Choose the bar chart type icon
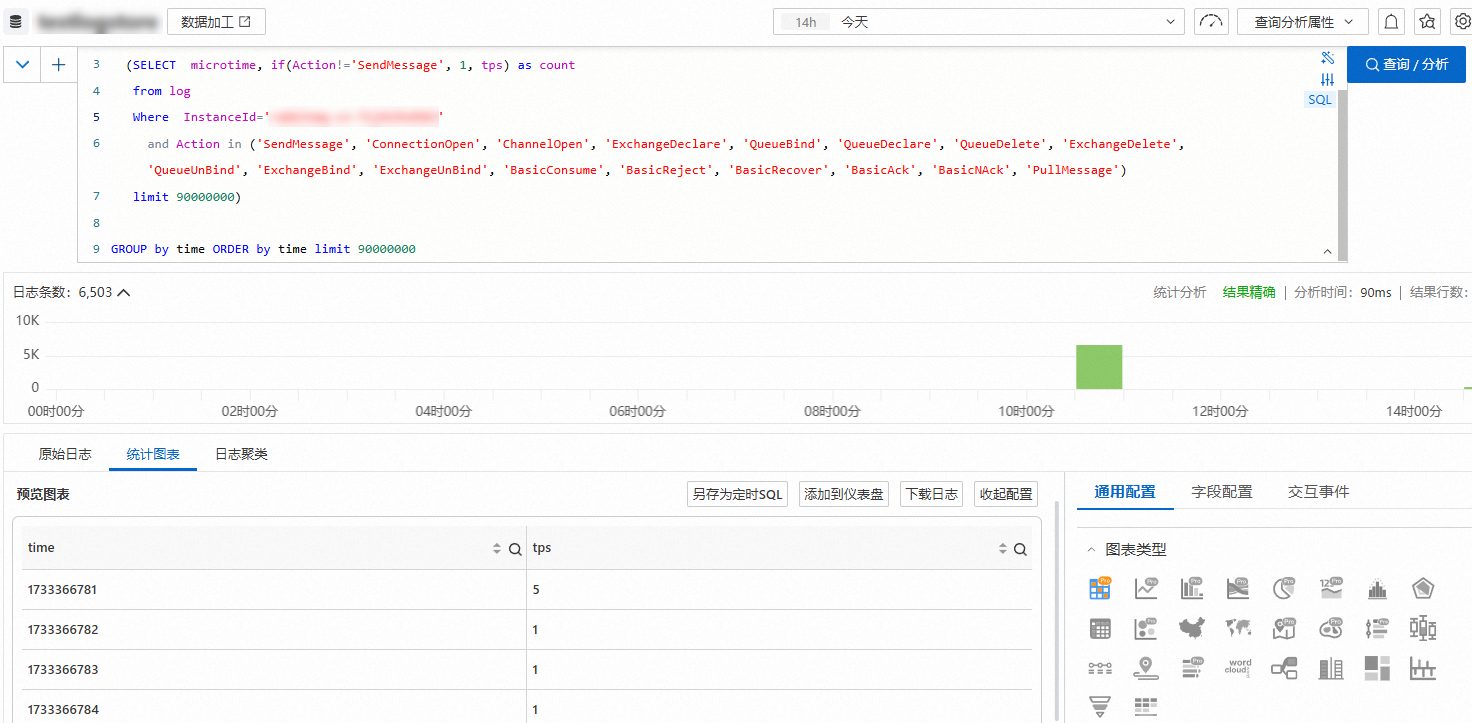 click(1192, 589)
